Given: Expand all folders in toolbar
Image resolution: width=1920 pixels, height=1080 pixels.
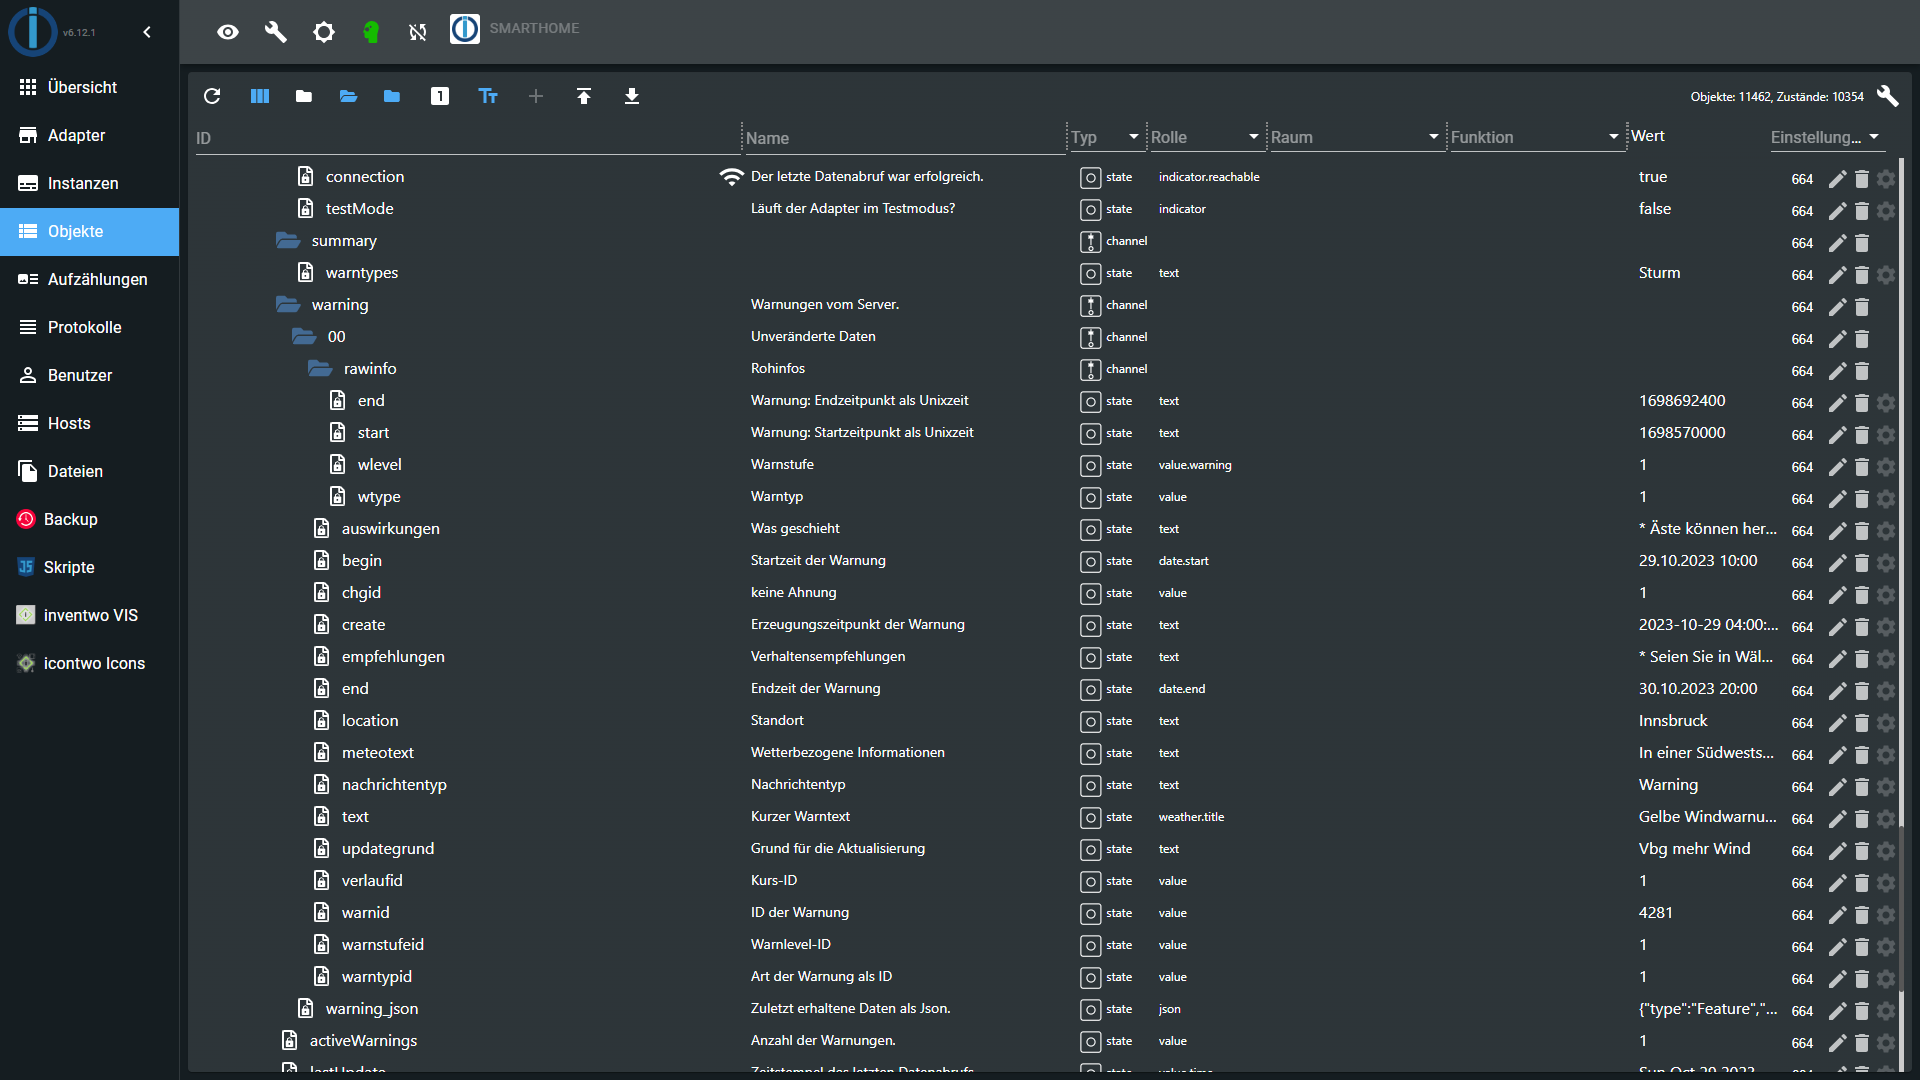Looking at the screenshot, I should tap(348, 96).
